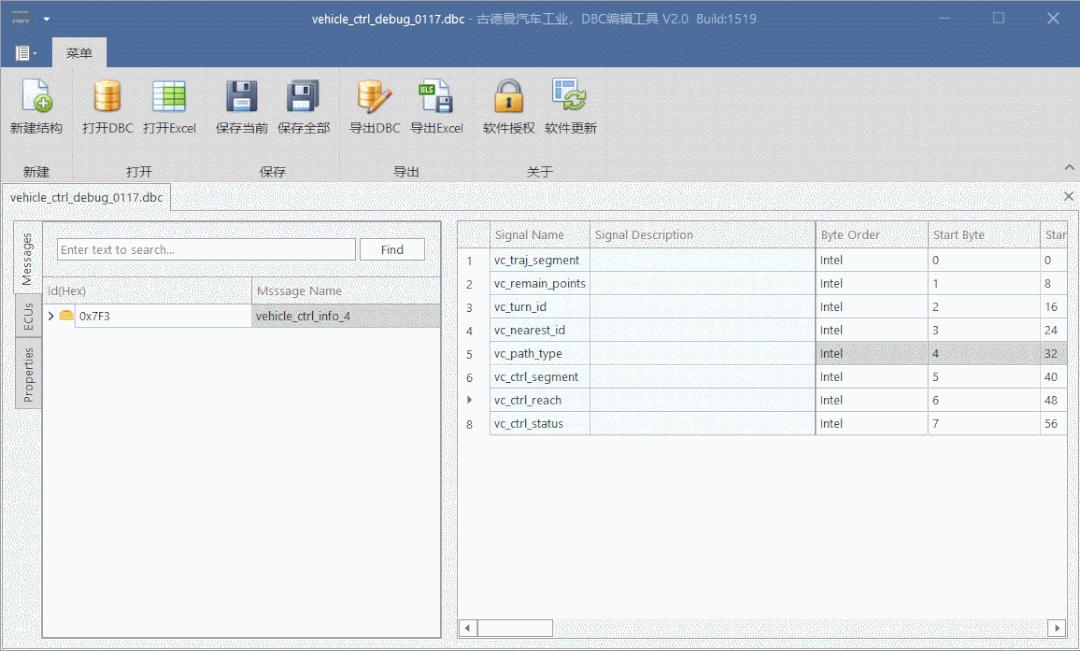The image size is (1080, 651).
Task: Select the Messages side tab
Action: pos(28,259)
